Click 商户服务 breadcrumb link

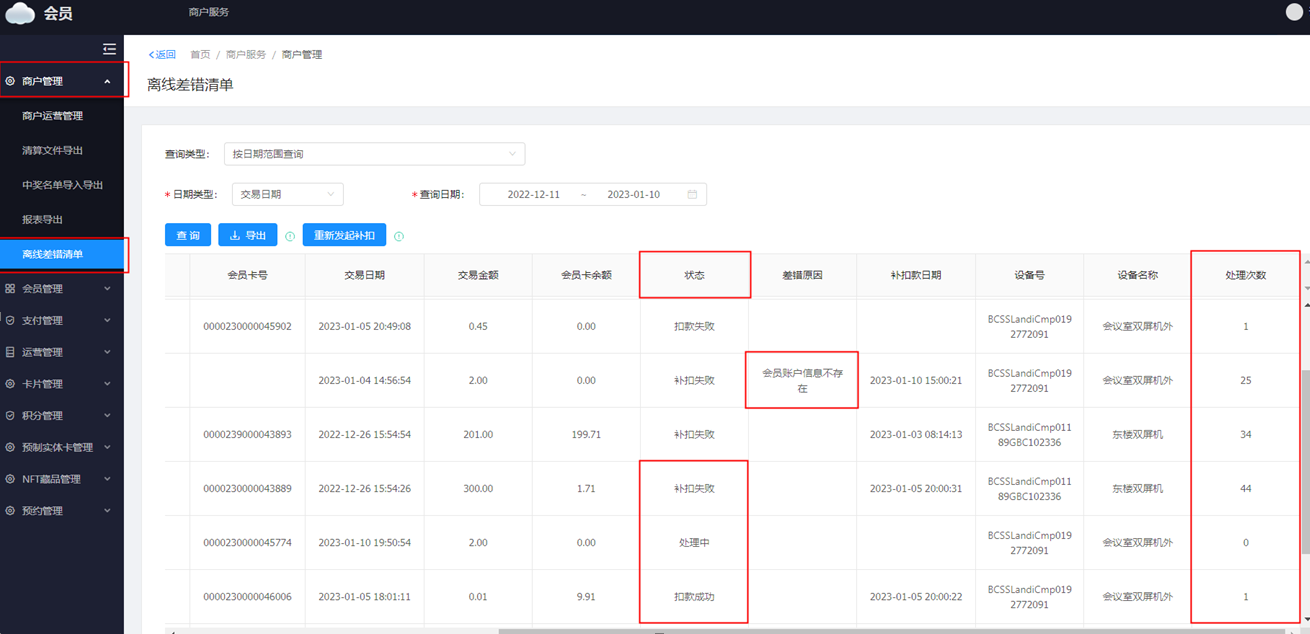[x=246, y=55]
